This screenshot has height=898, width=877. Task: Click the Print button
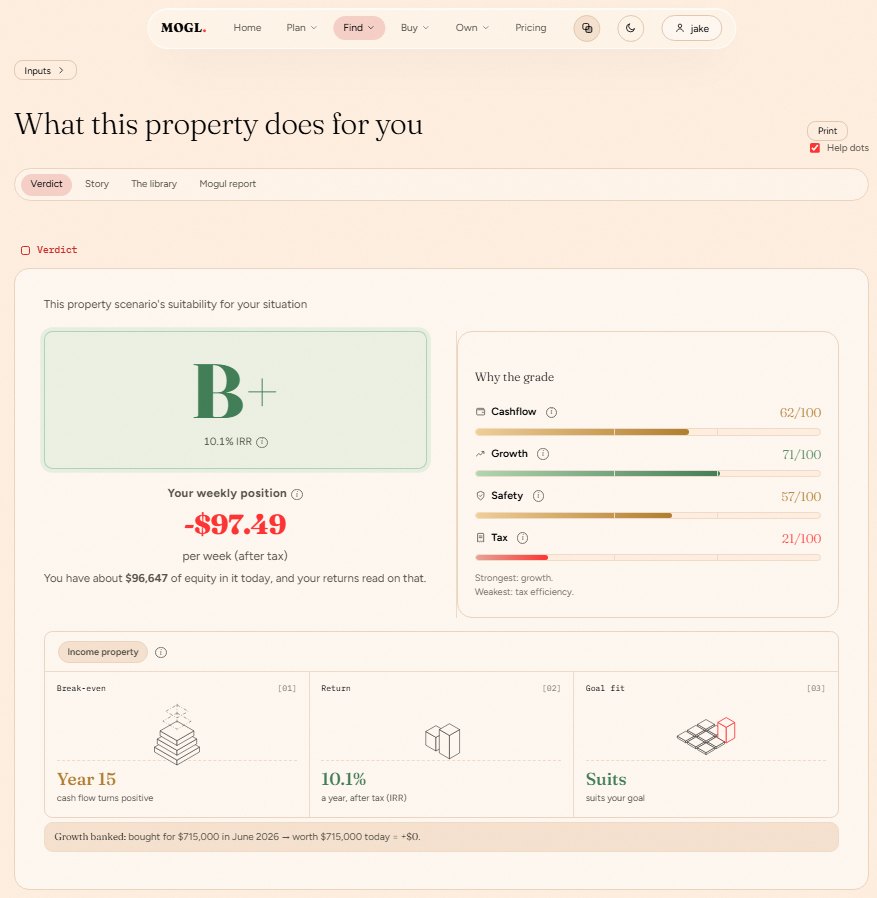tap(827, 131)
